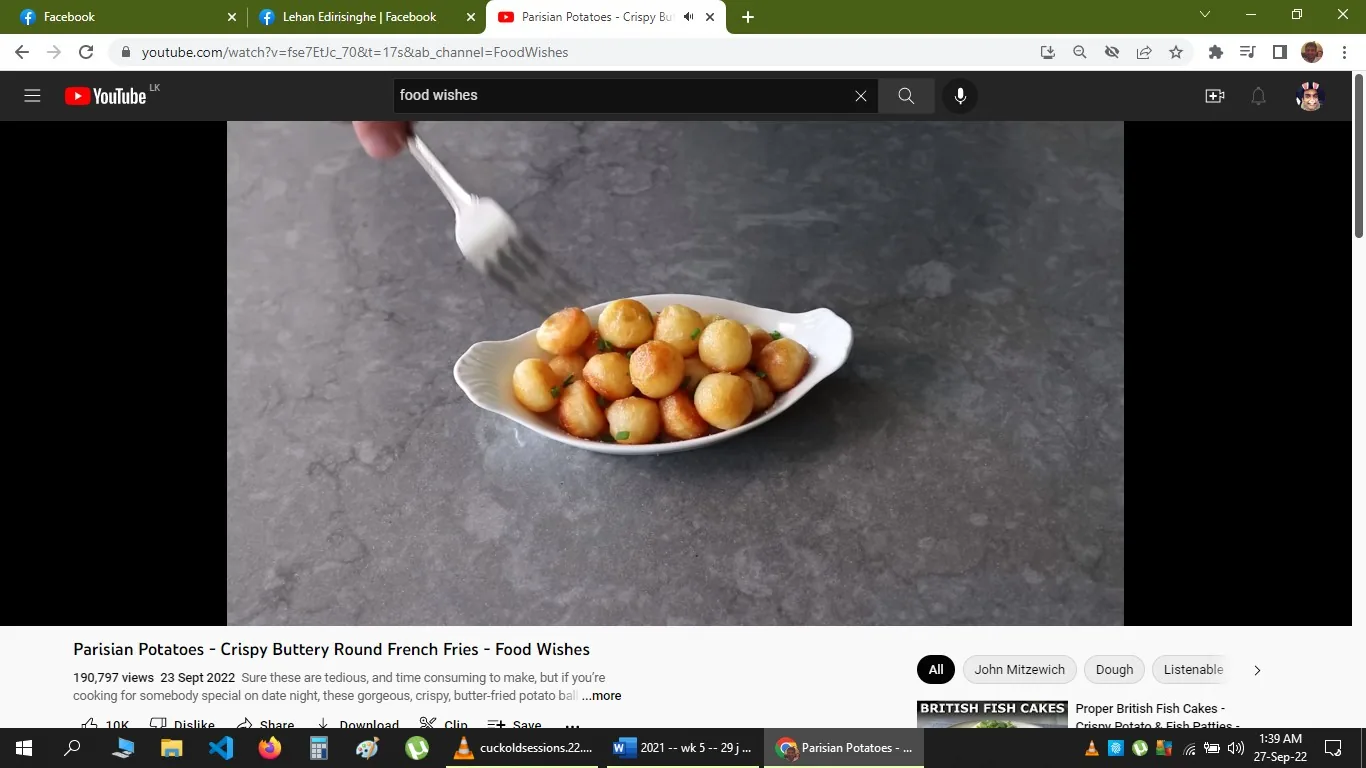Image resolution: width=1366 pixels, height=768 pixels.
Task: Open the Chrome extensions puzzle icon
Action: [x=1214, y=52]
